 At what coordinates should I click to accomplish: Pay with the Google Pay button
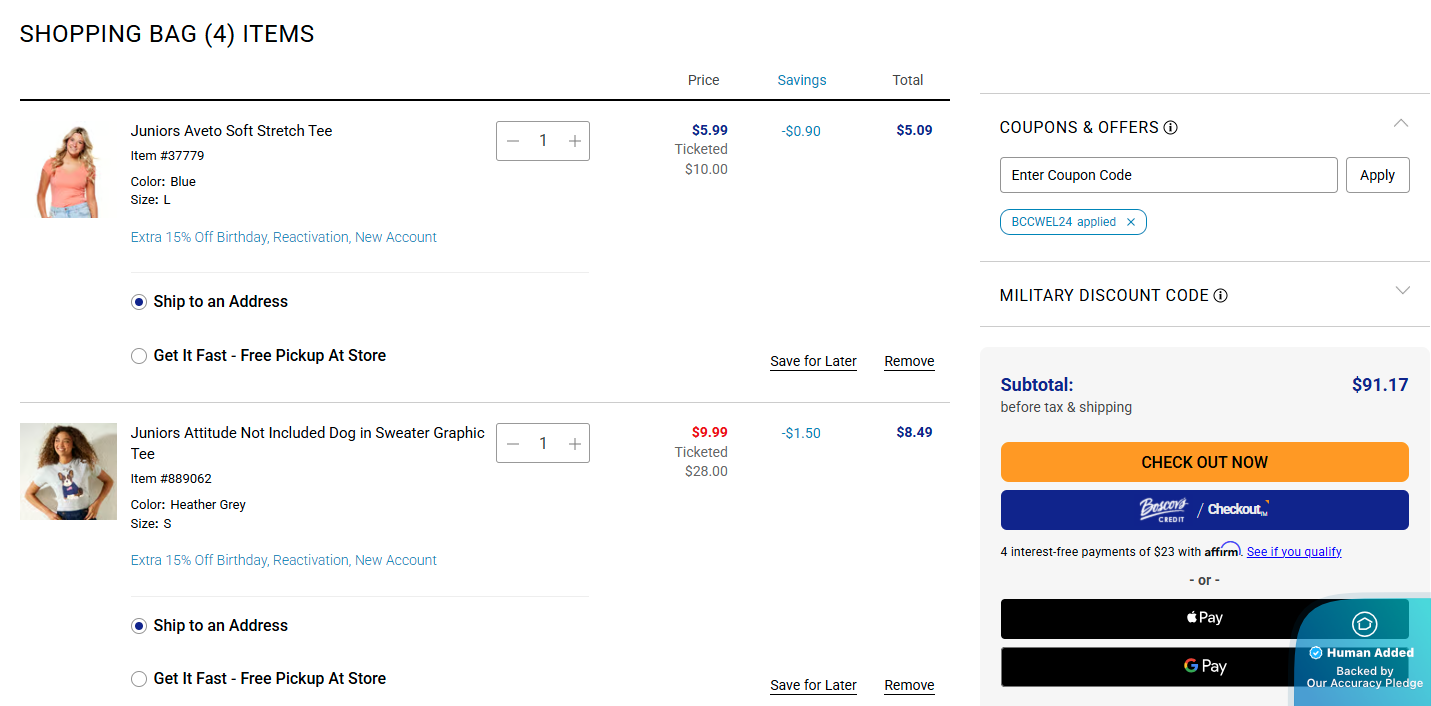click(1150, 666)
